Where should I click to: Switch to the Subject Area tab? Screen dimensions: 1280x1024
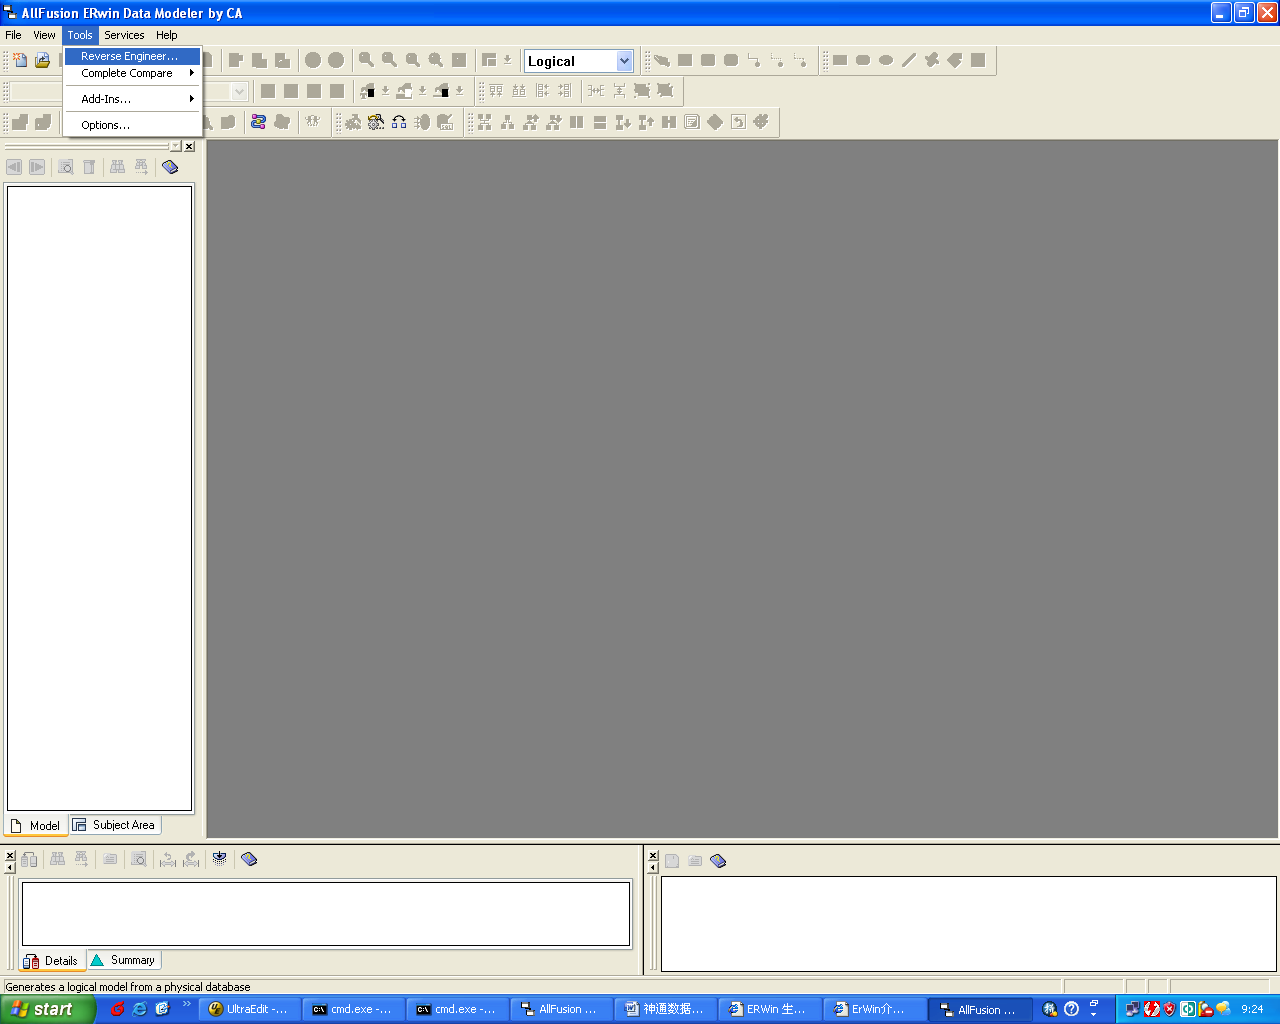pyautogui.click(x=114, y=824)
